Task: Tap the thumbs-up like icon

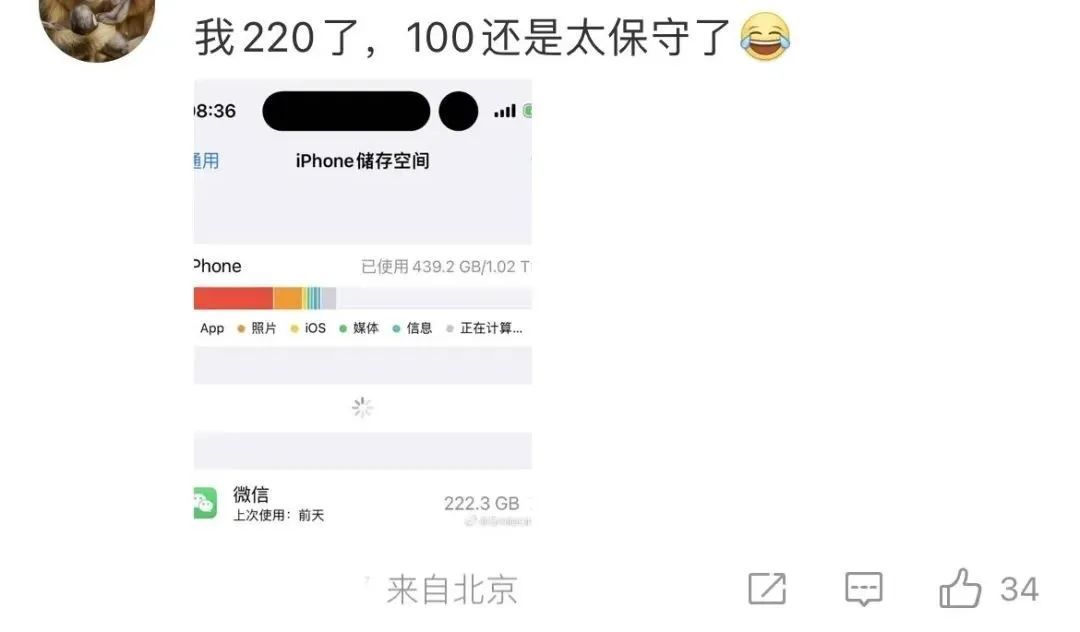Action: [x=959, y=588]
